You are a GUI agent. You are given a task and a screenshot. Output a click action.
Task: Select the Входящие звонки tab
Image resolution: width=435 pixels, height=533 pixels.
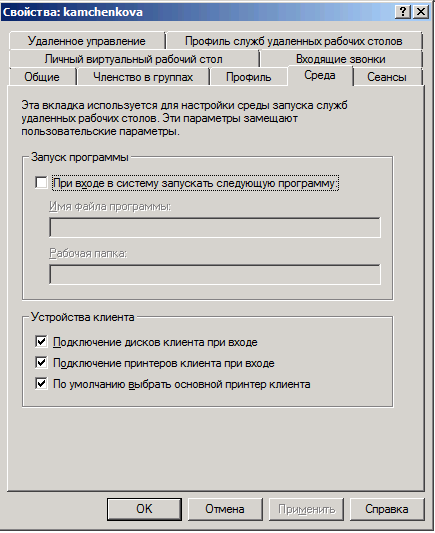point(341,59)
